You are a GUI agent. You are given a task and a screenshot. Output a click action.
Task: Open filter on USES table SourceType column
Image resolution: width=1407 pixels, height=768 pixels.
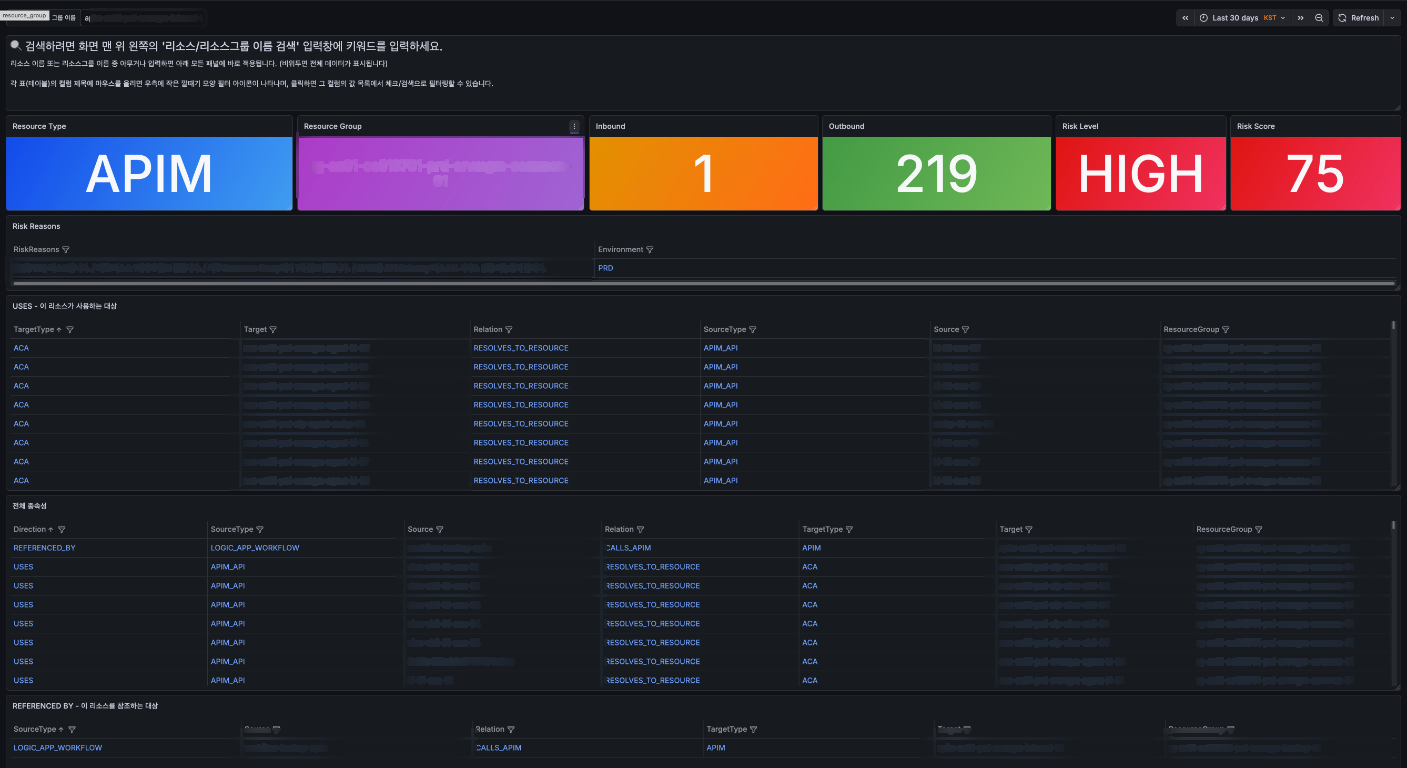click(x=753, y=329)
